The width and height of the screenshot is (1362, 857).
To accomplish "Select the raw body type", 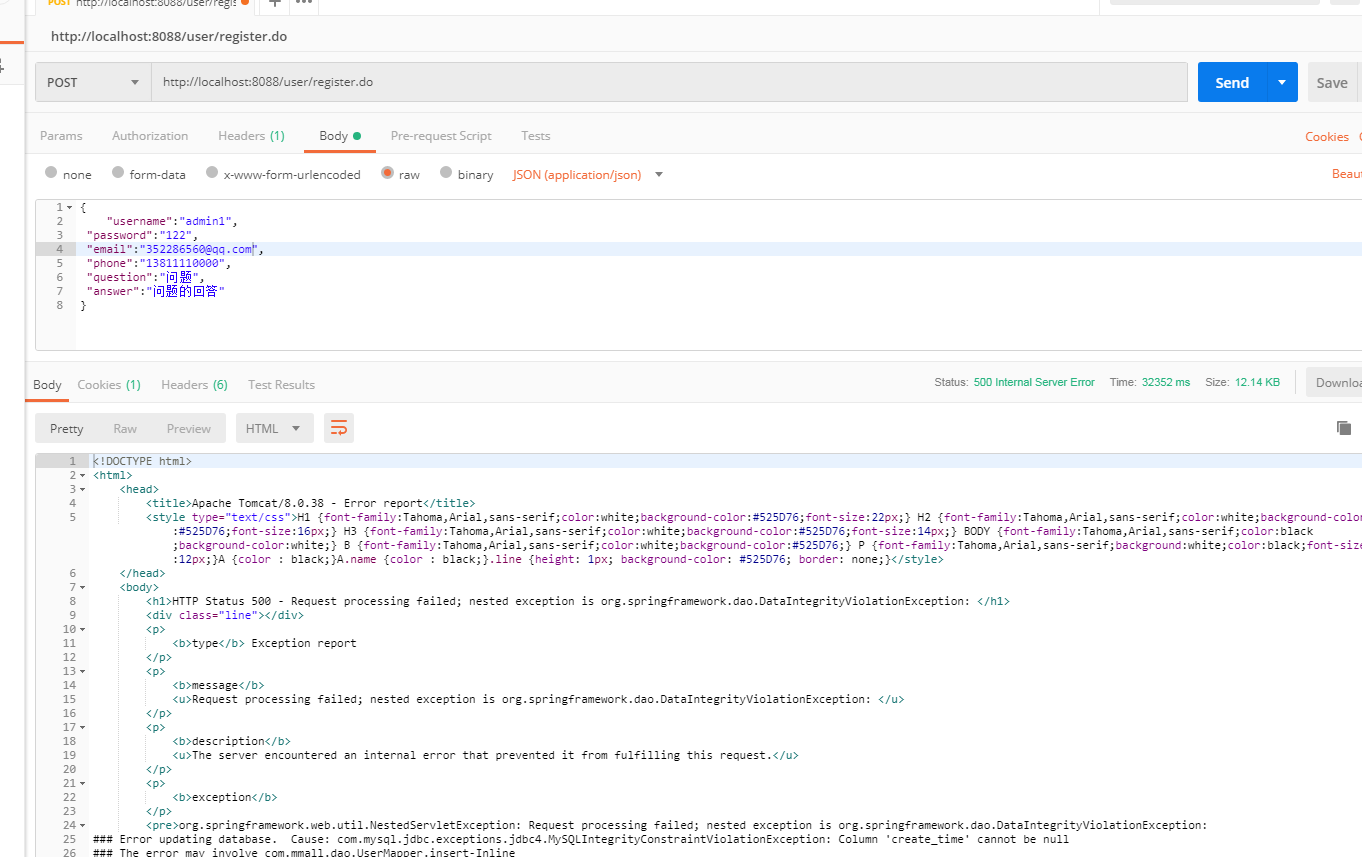I will (x=387, y=173).
